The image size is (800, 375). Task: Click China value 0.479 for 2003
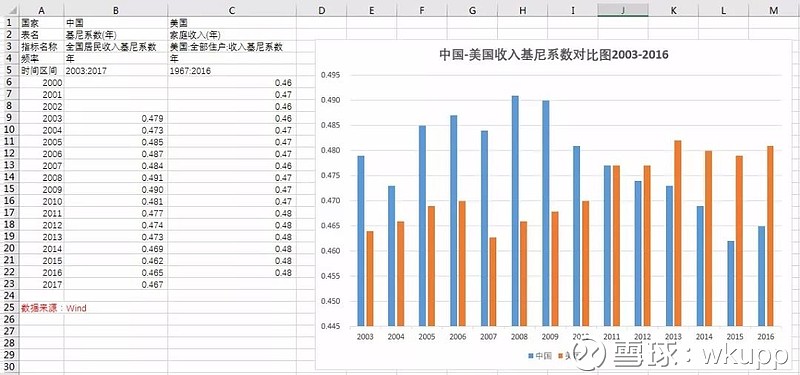coord(116,118)
